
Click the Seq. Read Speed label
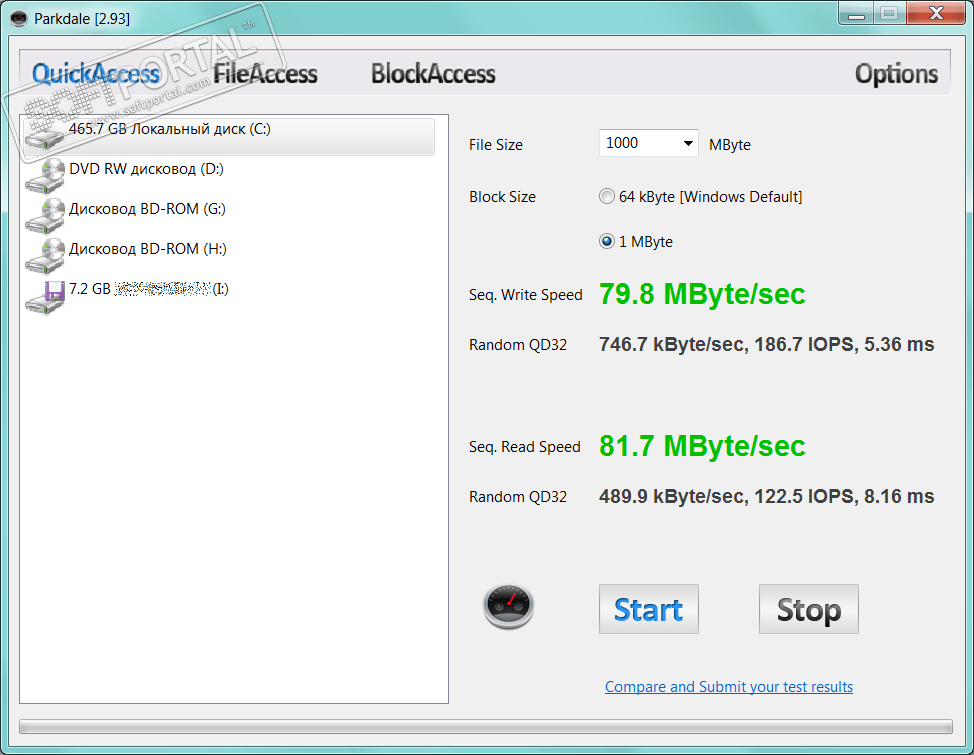coord(524,447)
